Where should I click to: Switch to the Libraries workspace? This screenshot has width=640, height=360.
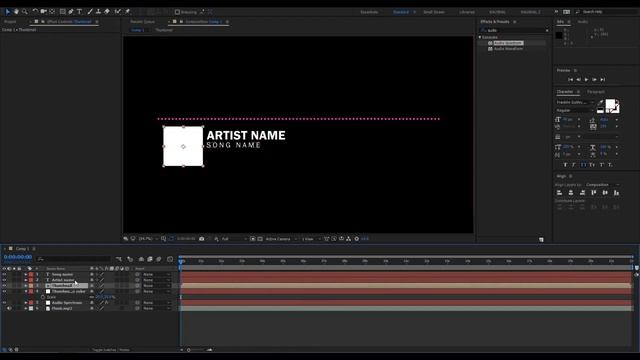467,12
